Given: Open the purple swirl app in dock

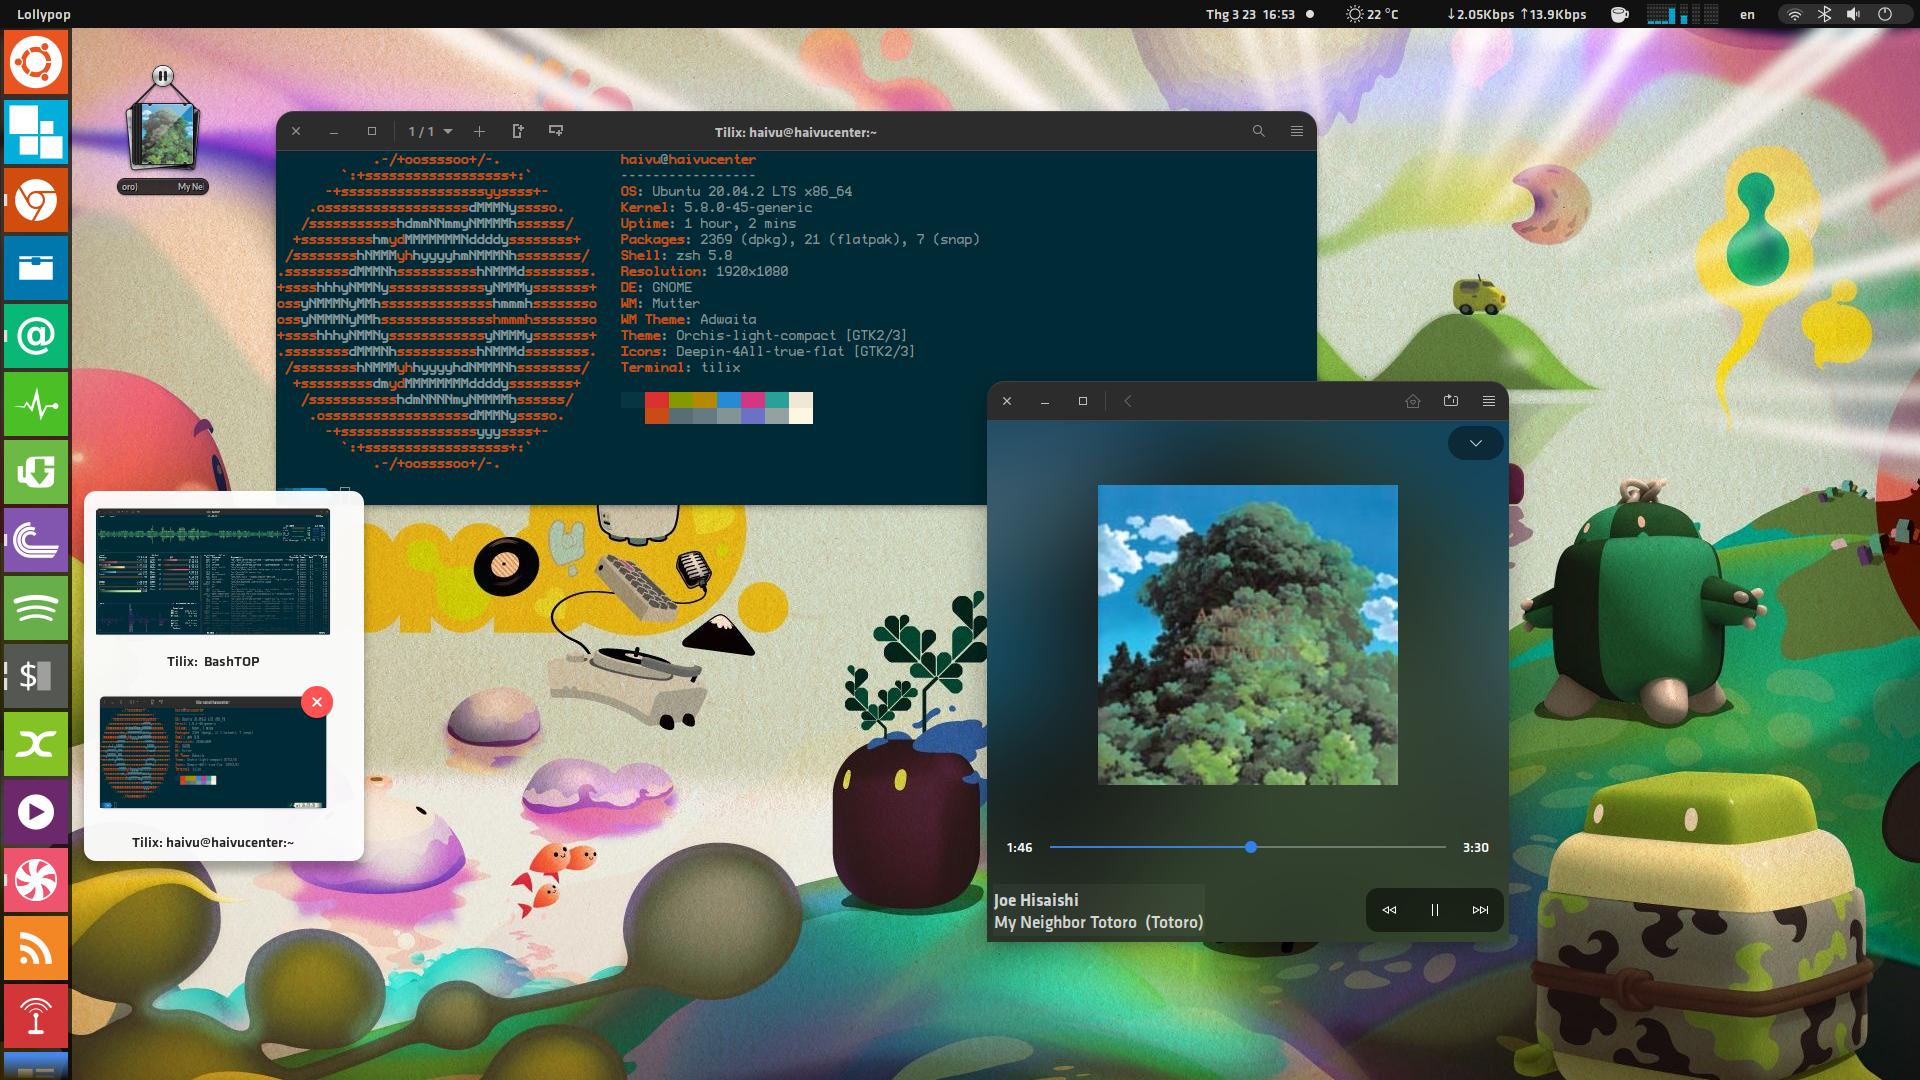Looking at the screenshot, I should [36, 539].
